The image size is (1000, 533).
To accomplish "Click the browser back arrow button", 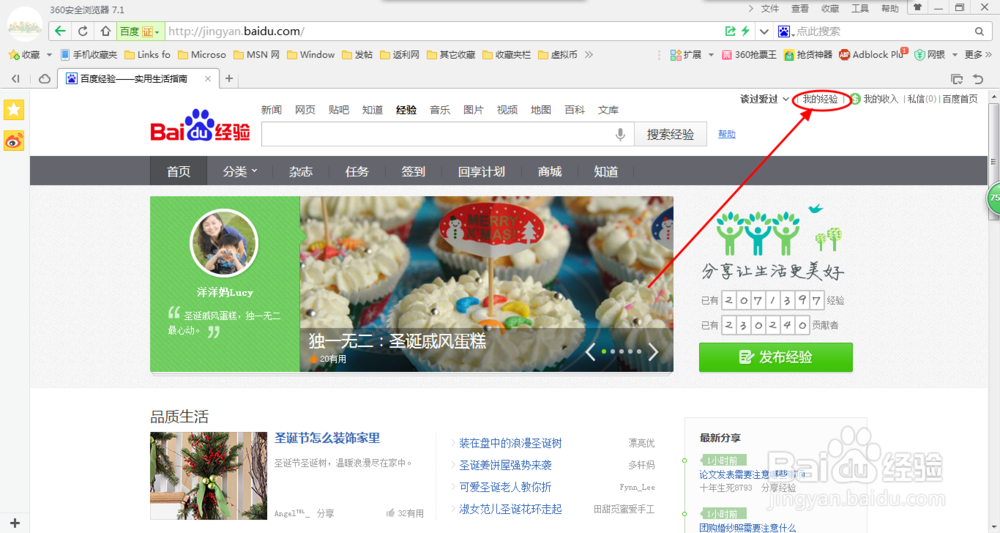I will [60, 31].
